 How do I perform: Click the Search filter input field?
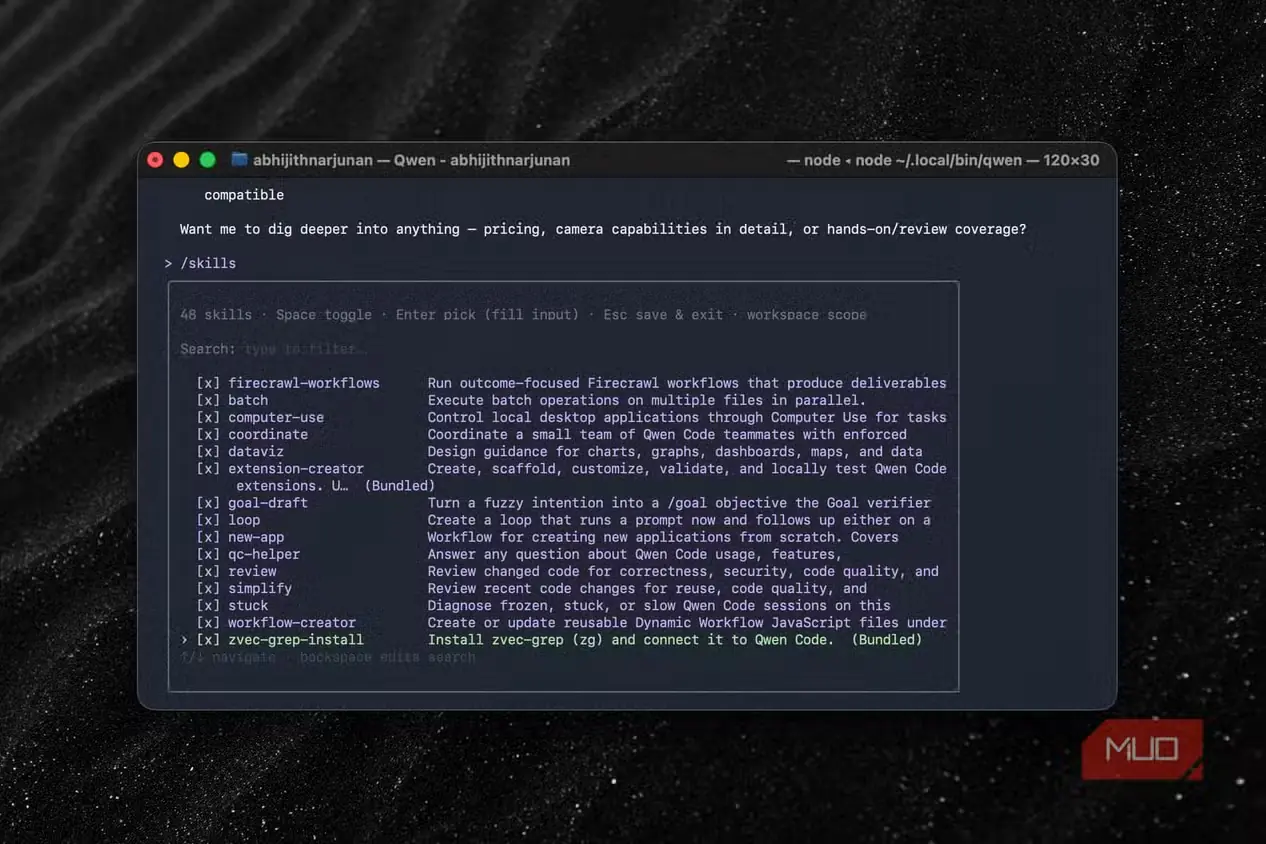coord(305,349)
